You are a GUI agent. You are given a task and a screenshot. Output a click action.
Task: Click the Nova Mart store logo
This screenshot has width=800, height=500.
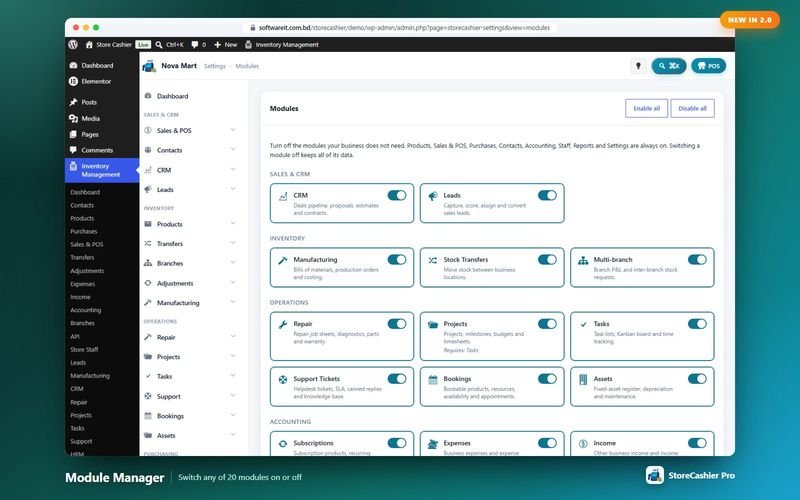point(149,66)
